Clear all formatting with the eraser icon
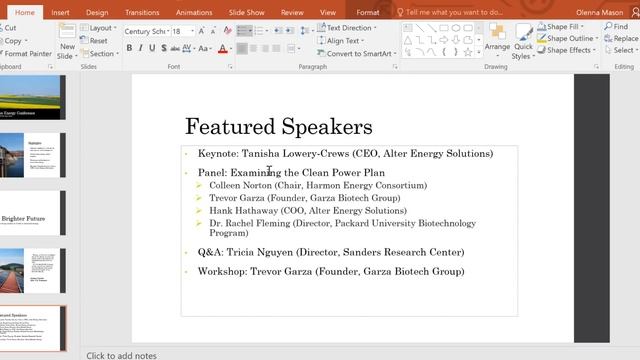640x360 pixels. [x=227, y=31]
